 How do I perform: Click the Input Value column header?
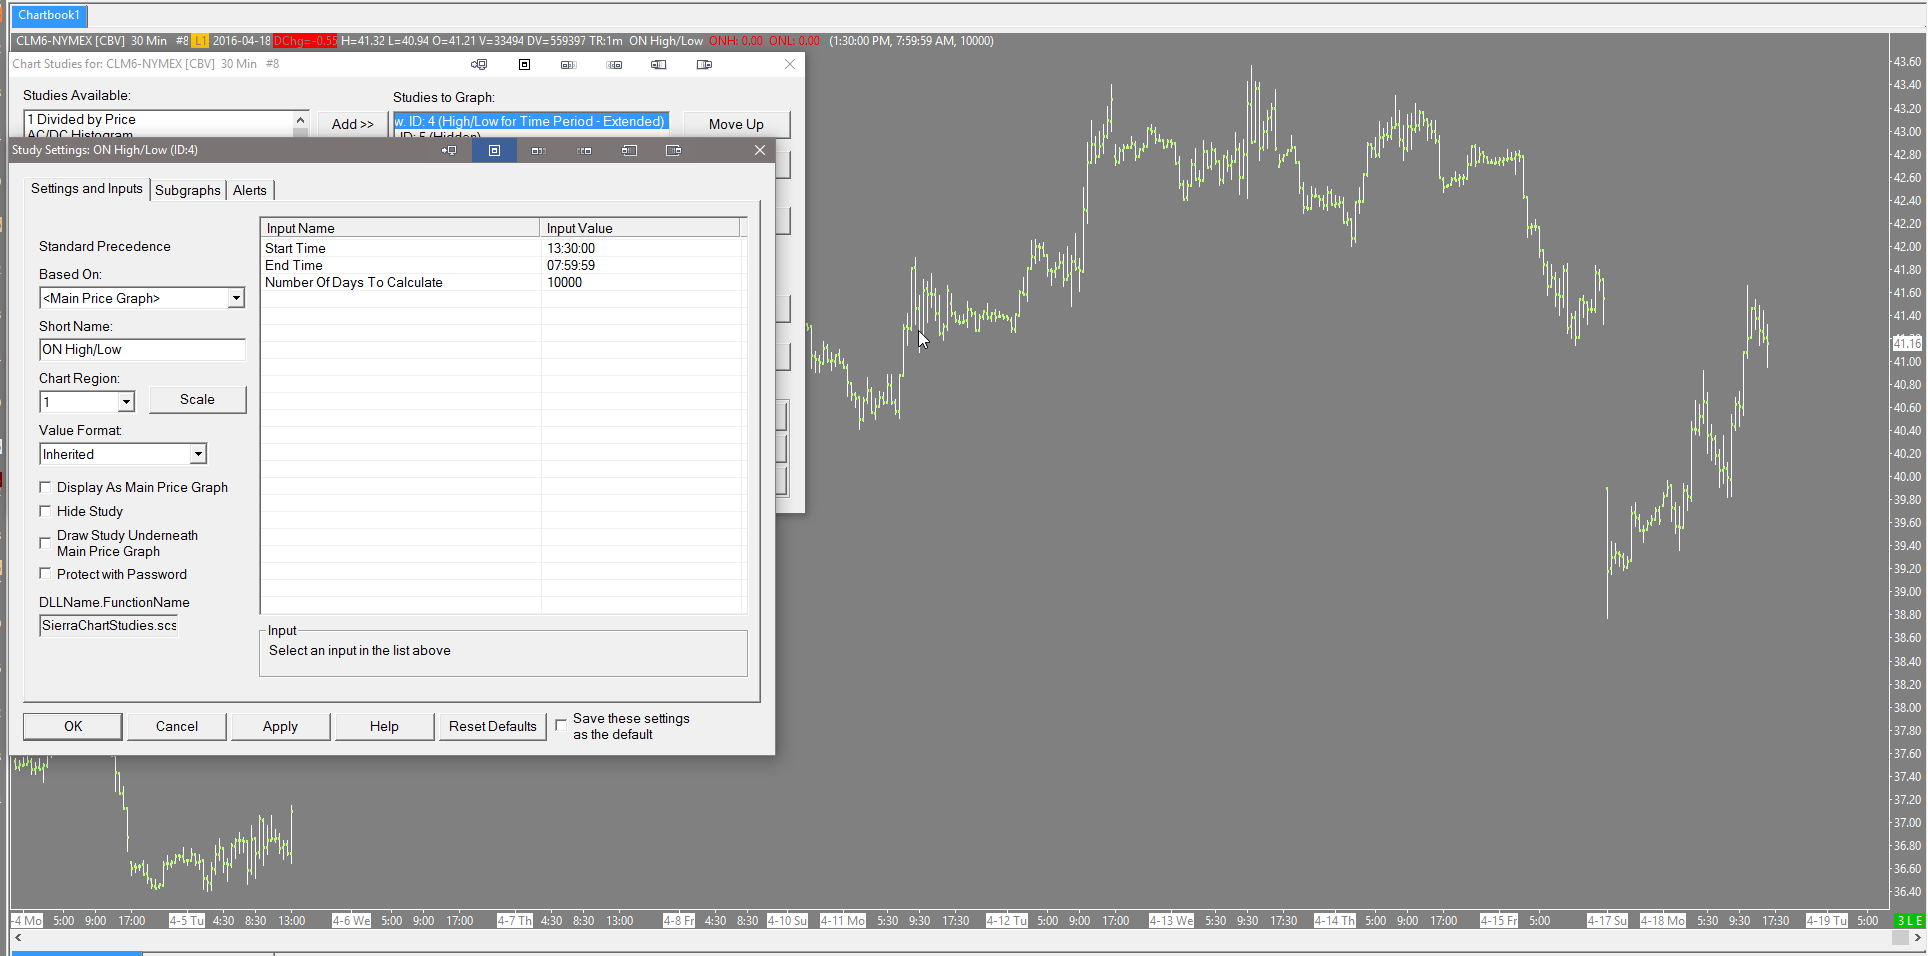640,228
